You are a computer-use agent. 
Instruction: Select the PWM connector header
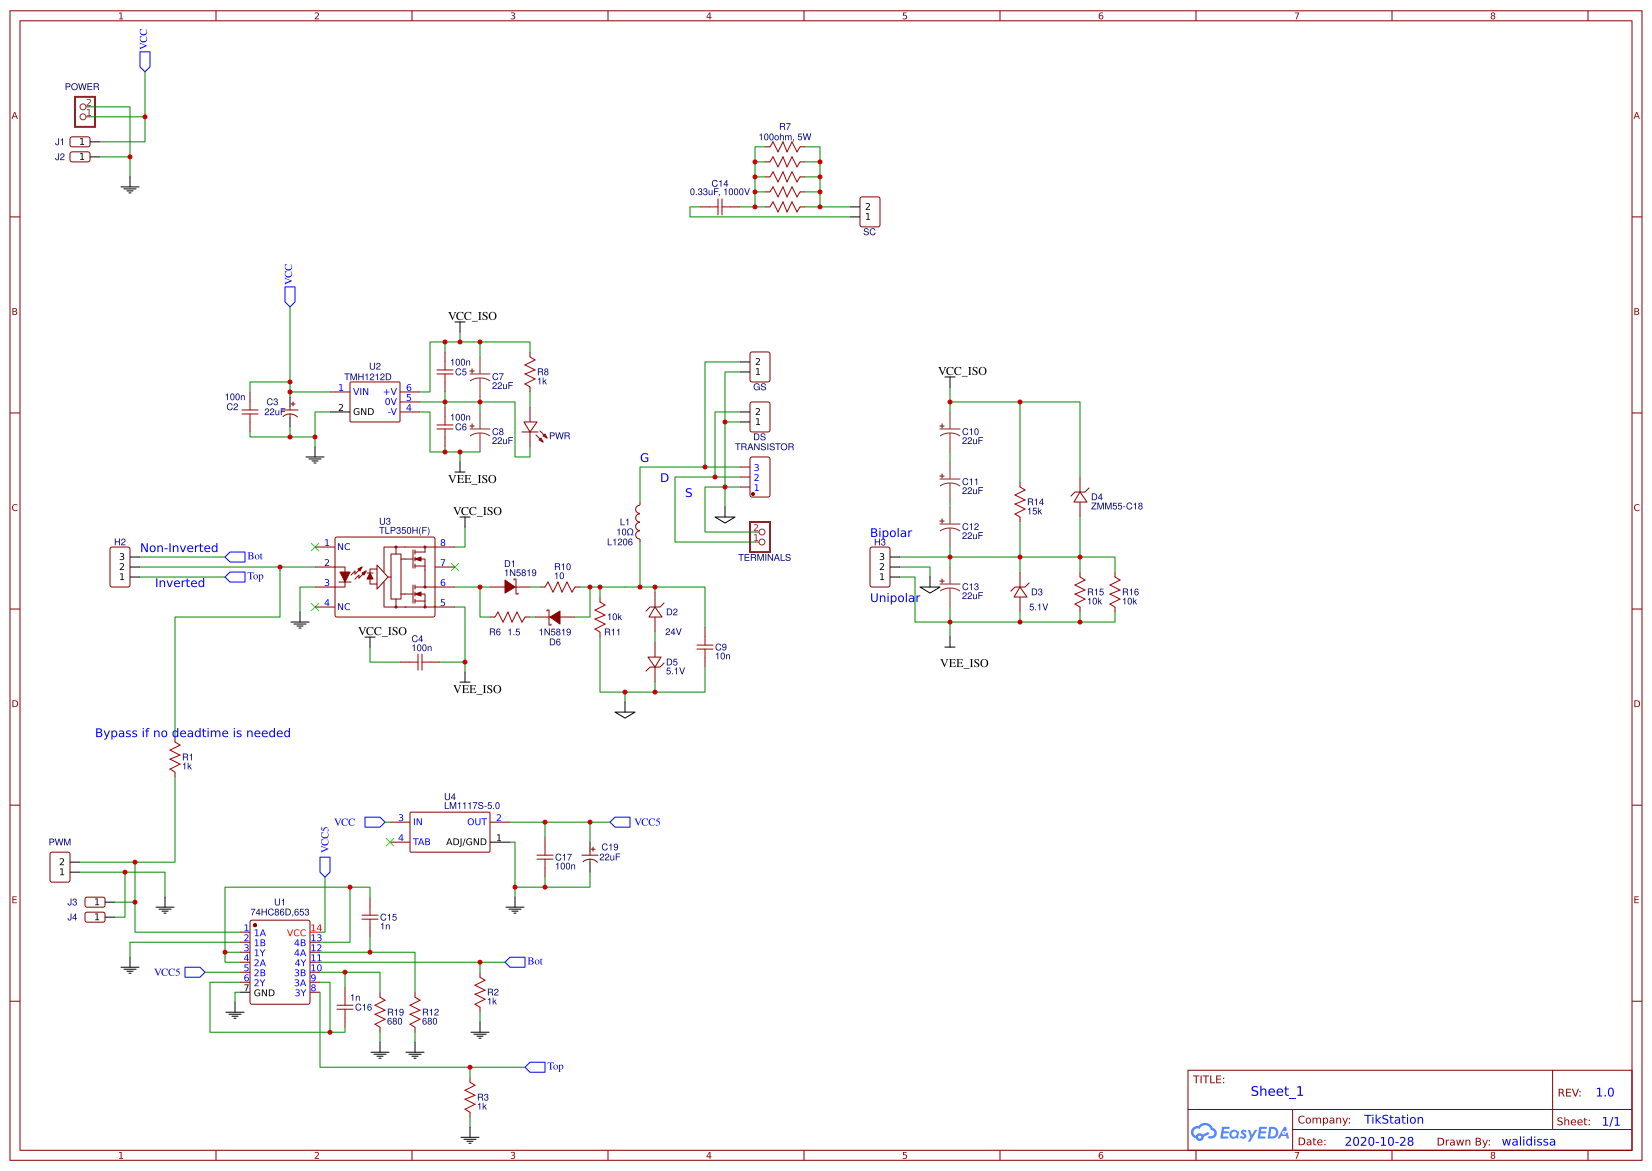tap(61, 866)
